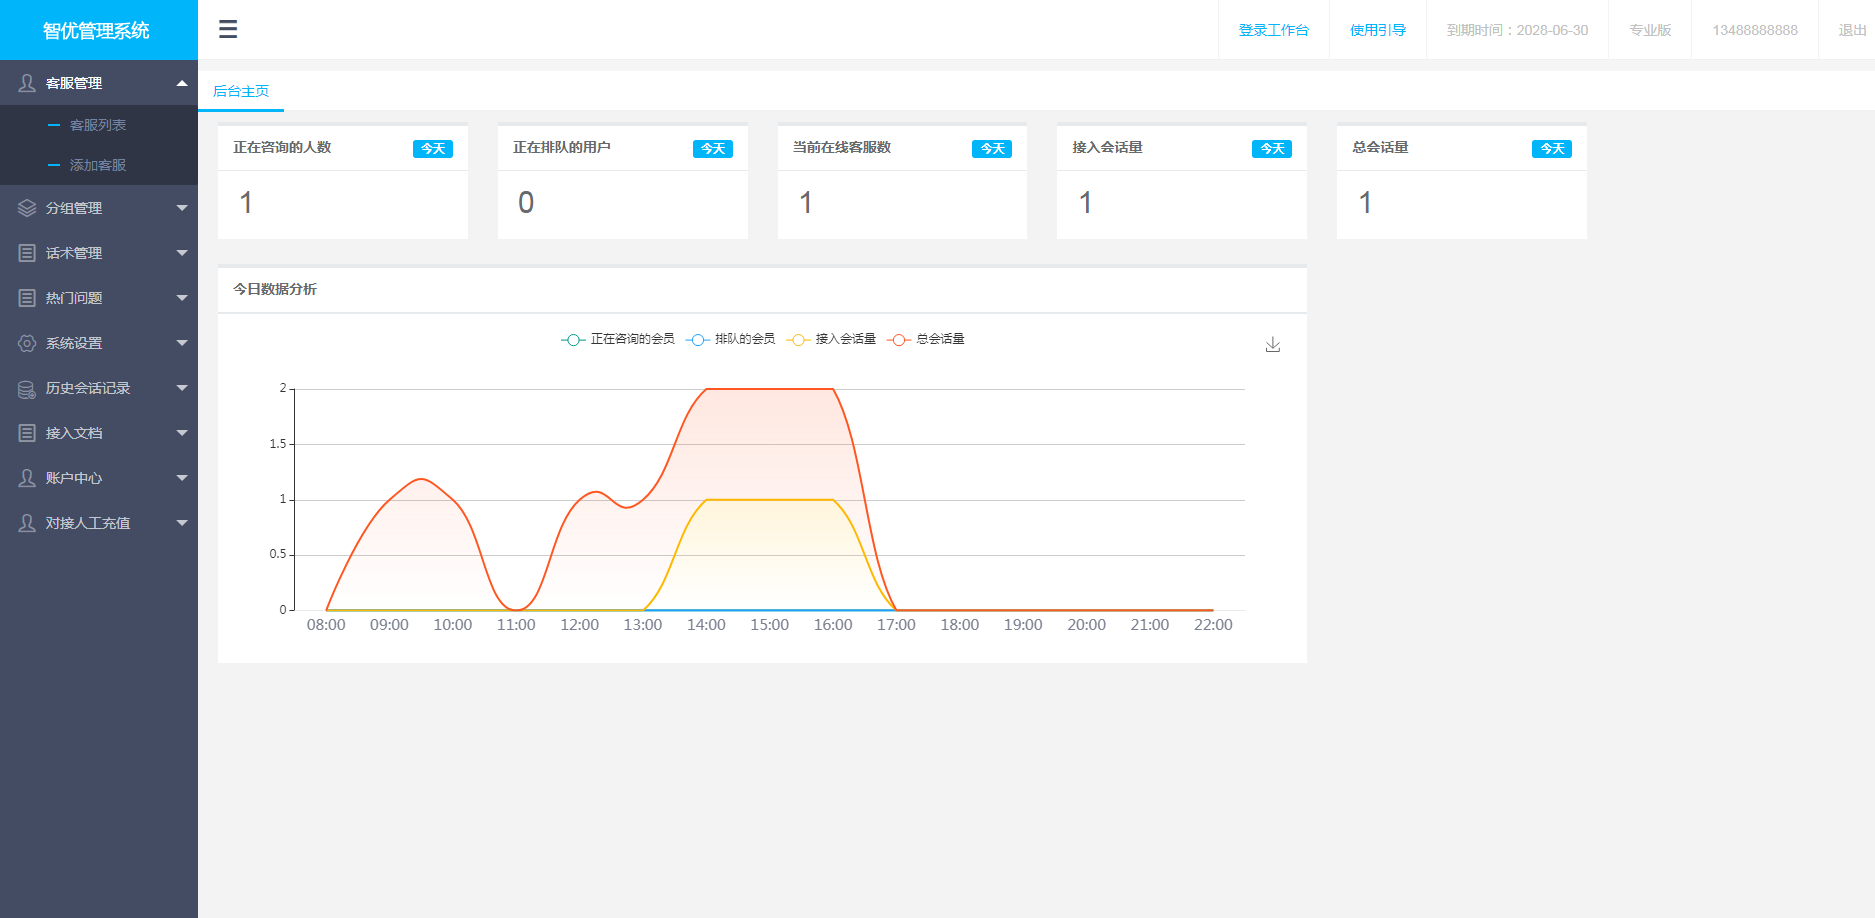
Task: Expand the 账户中心 dropdown arrow
Action: (x=182, y=478)
